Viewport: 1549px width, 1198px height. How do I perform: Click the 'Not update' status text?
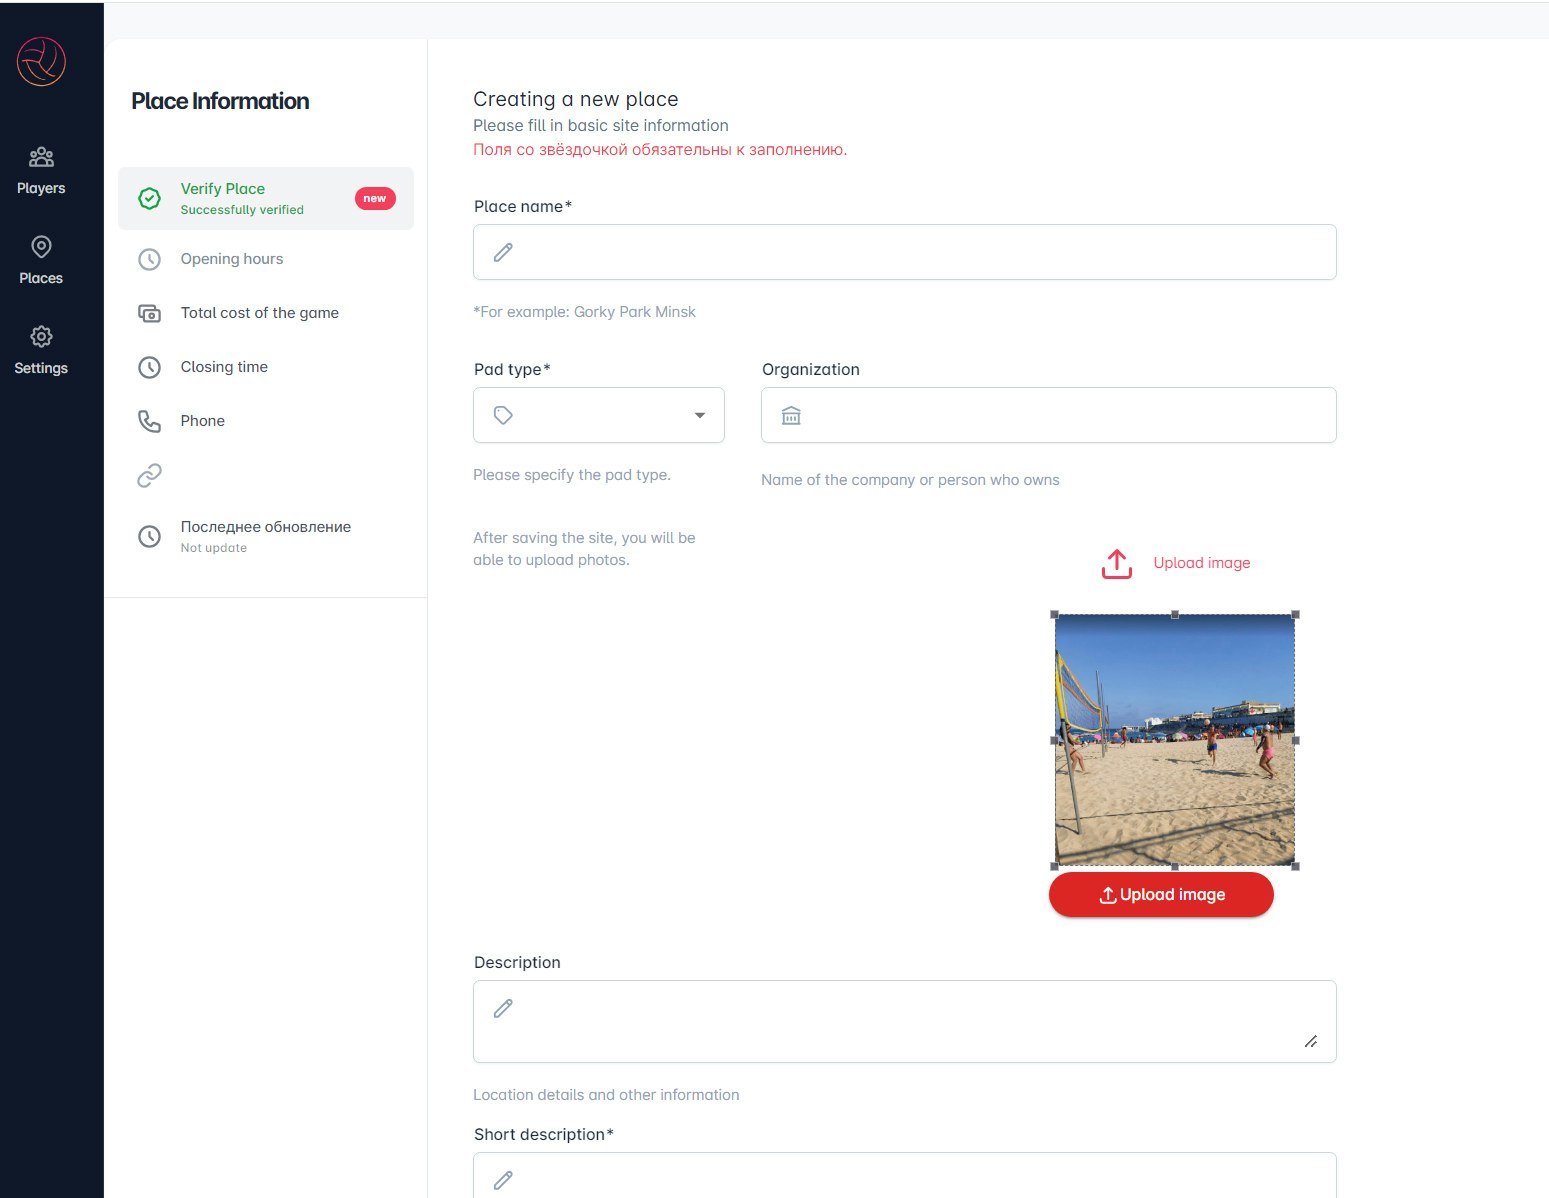coord(213,548)
